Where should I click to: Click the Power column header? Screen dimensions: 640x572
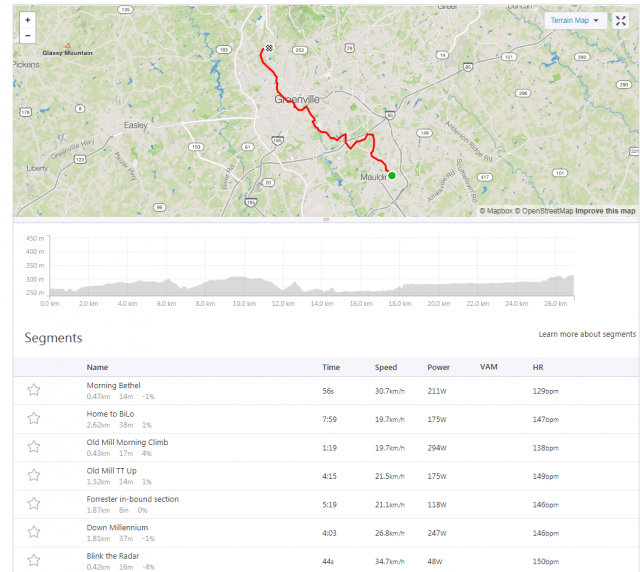coord(438,367)
